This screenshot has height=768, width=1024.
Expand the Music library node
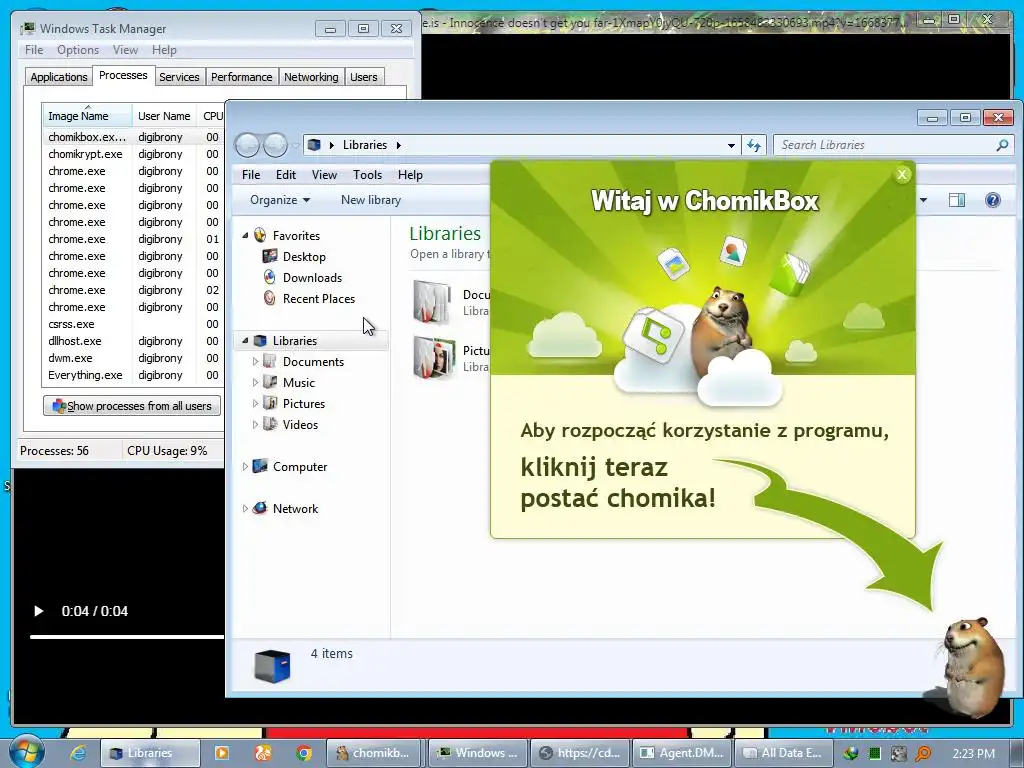coord(255,382)
